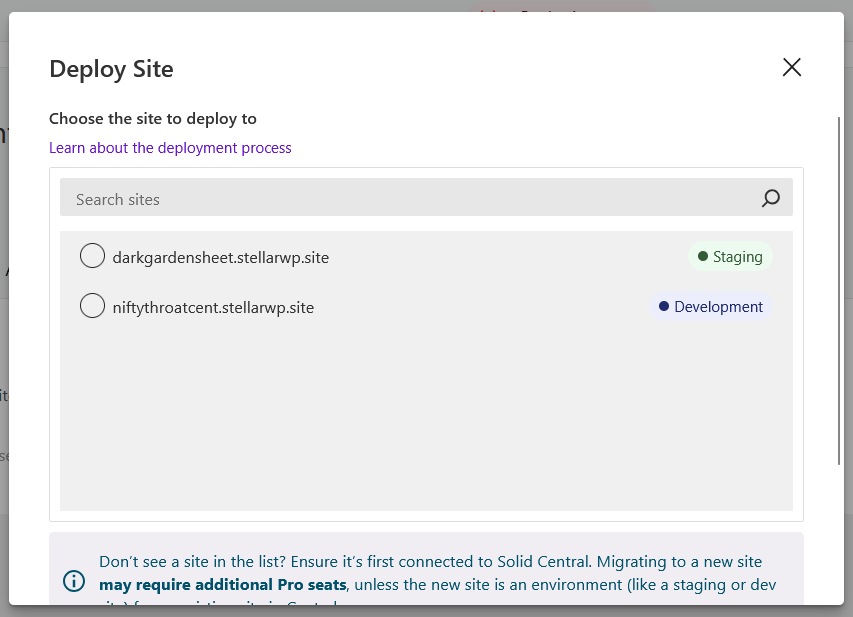Click the darkgardensheet.stellarwp.site site name

click(x=221, y=257)
